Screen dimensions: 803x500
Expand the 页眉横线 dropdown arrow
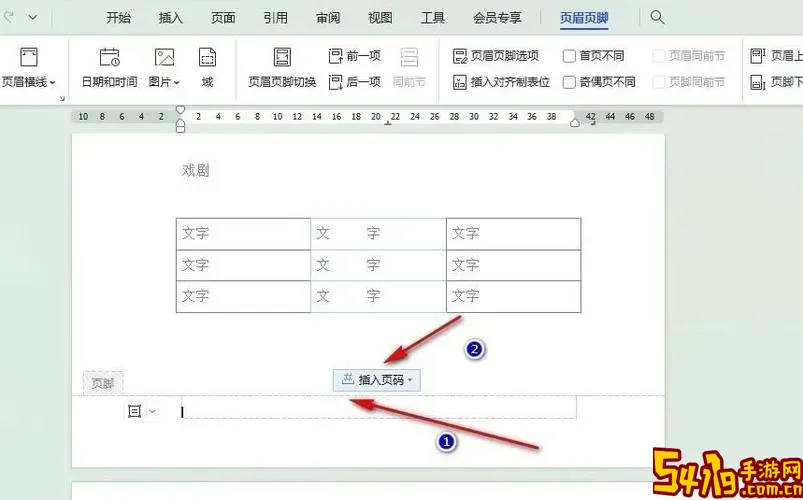53,82
